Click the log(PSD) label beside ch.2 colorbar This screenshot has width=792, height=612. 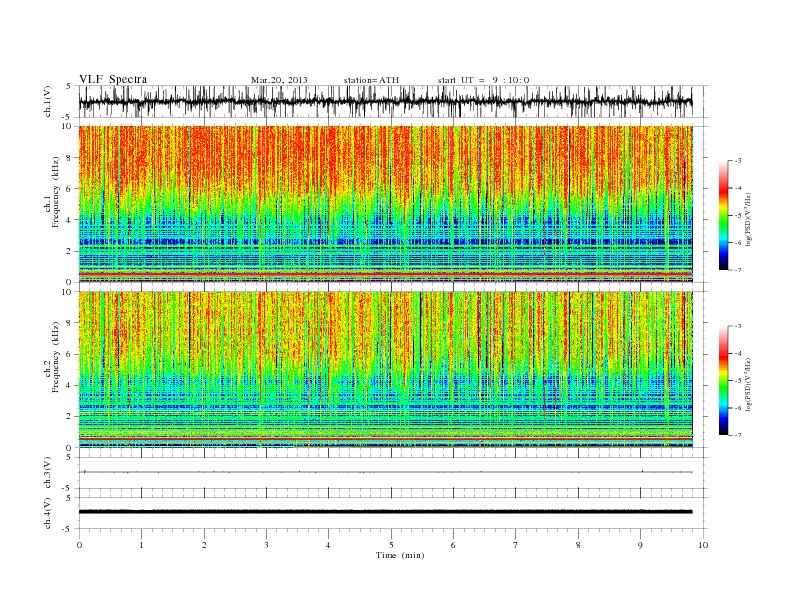pyautogui.click(x=748, y=384)
